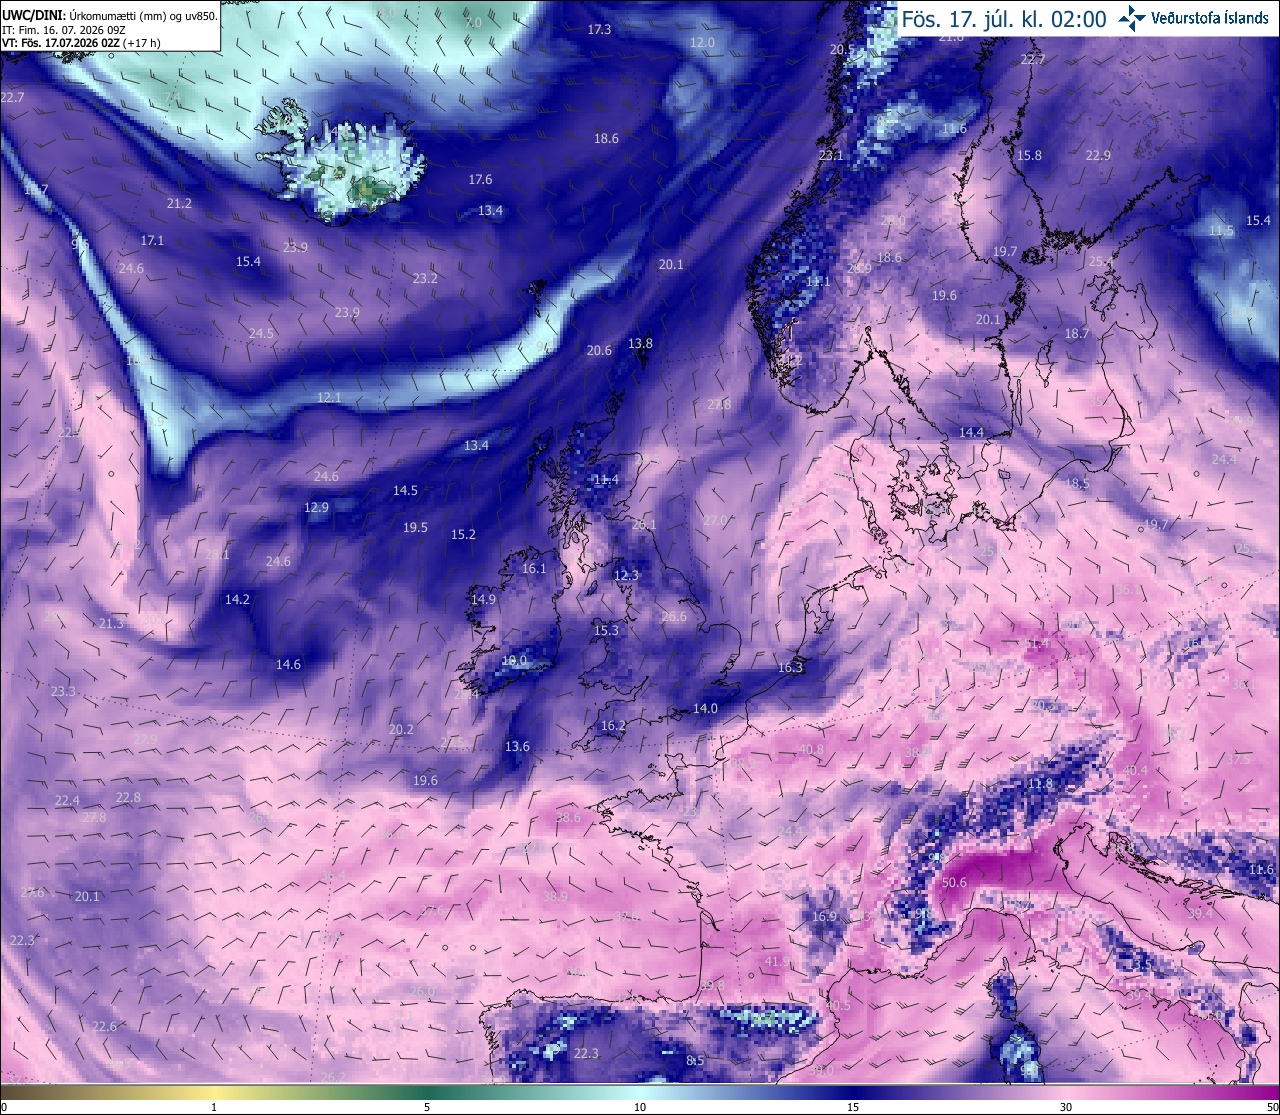This screenshot has width=1280, height=1115.
Task: Click the Veðurstofa Íslands logo icon
Action: [1132, 18]
